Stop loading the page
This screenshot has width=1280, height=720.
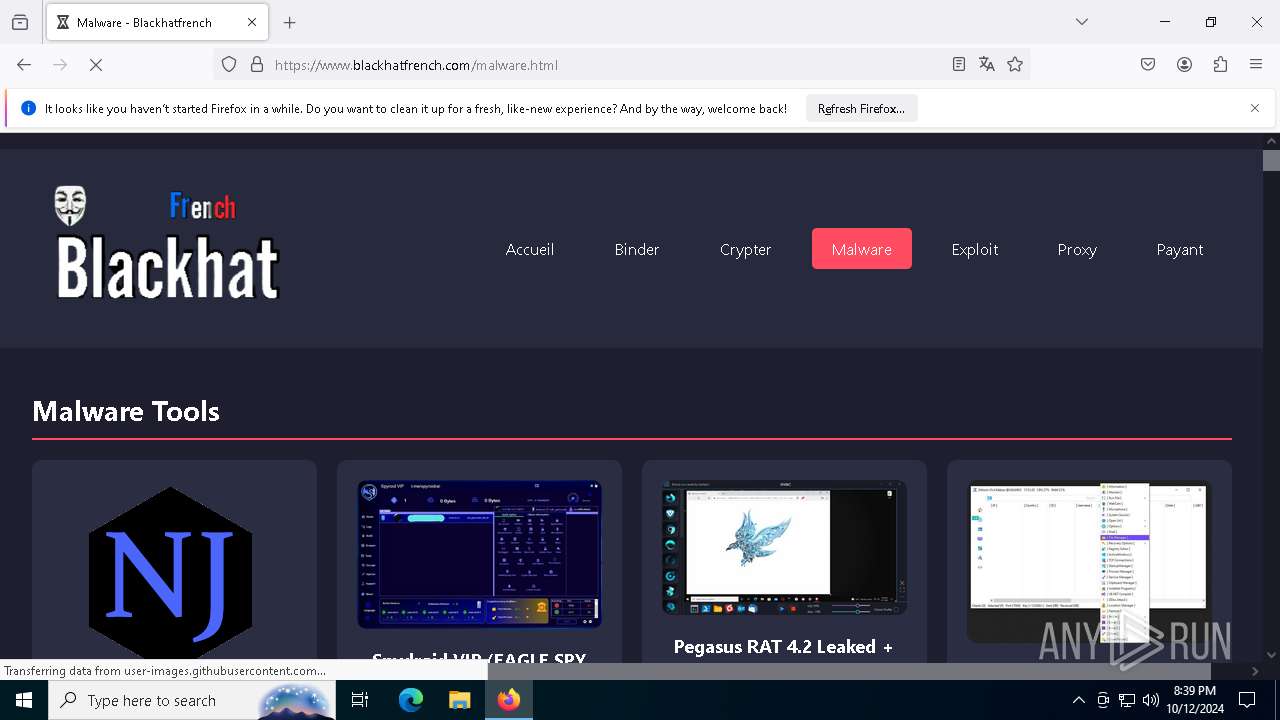pos(96,65)
